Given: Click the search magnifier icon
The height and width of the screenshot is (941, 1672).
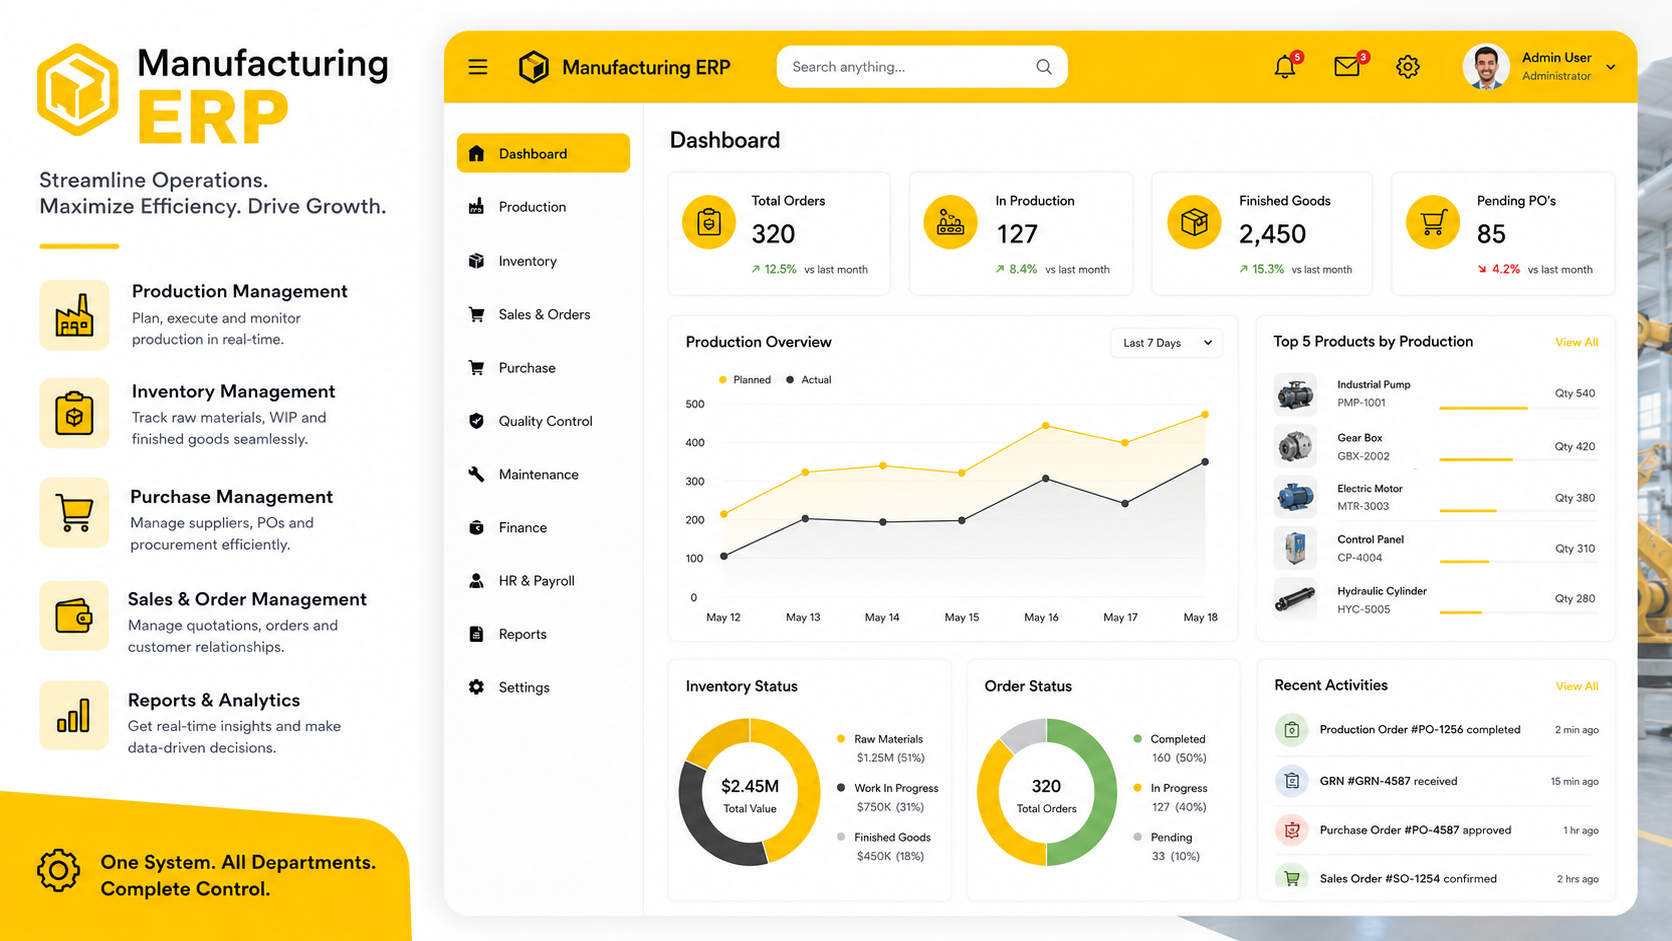Looking at the screenshot, I should pos(1044,67).
